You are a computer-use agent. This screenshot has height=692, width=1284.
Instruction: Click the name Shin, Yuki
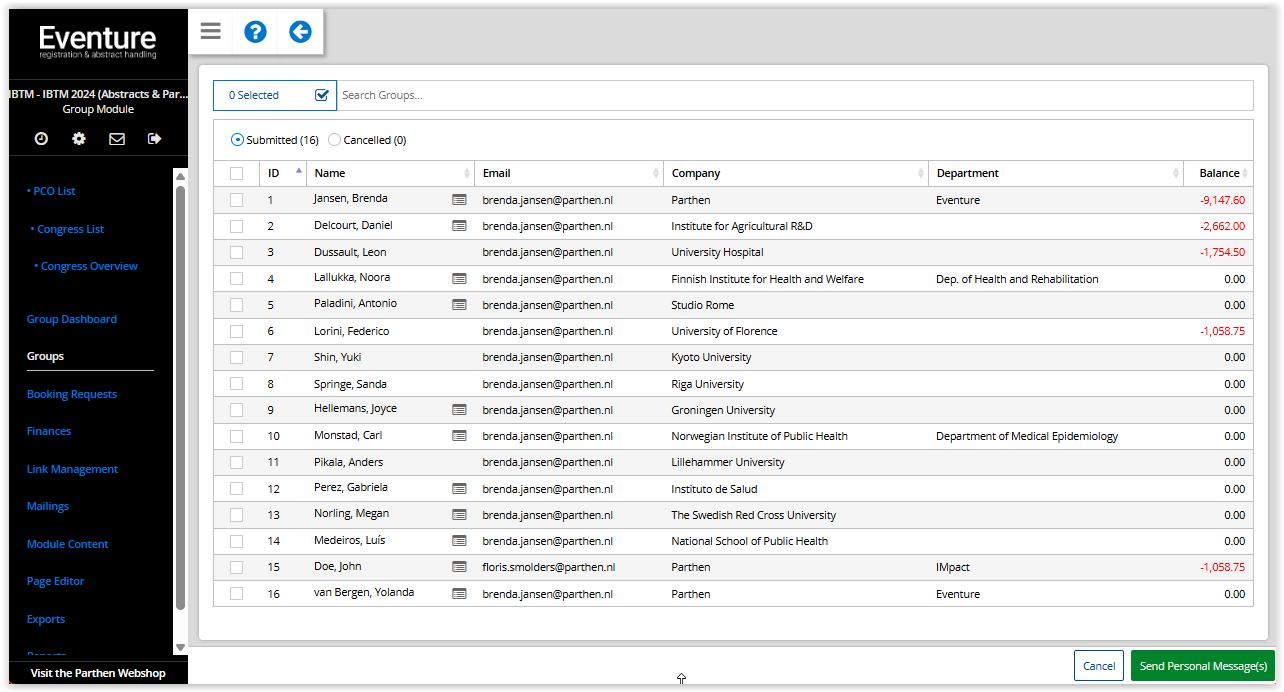coord(336,357)
